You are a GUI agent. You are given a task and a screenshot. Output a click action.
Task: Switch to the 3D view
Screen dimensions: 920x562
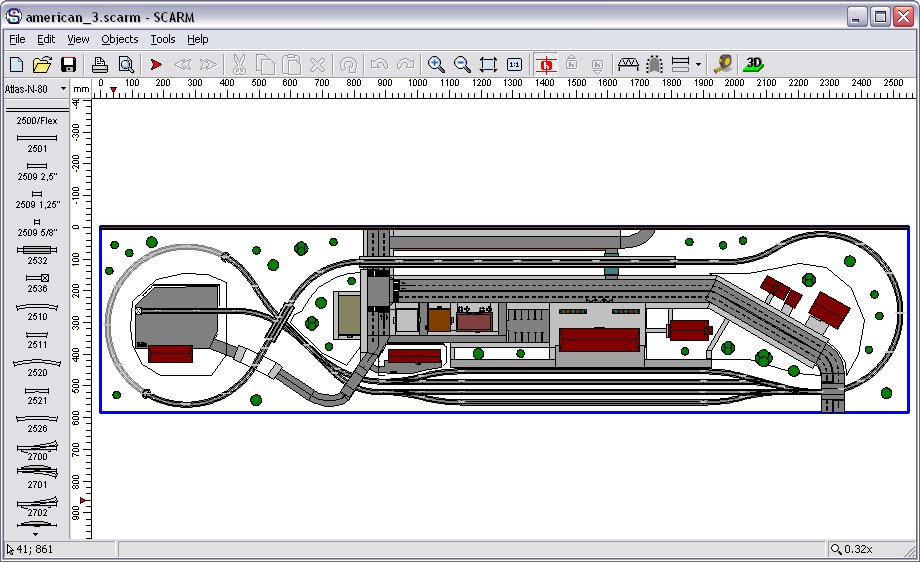pyautogui.click(x=753, y=64)
